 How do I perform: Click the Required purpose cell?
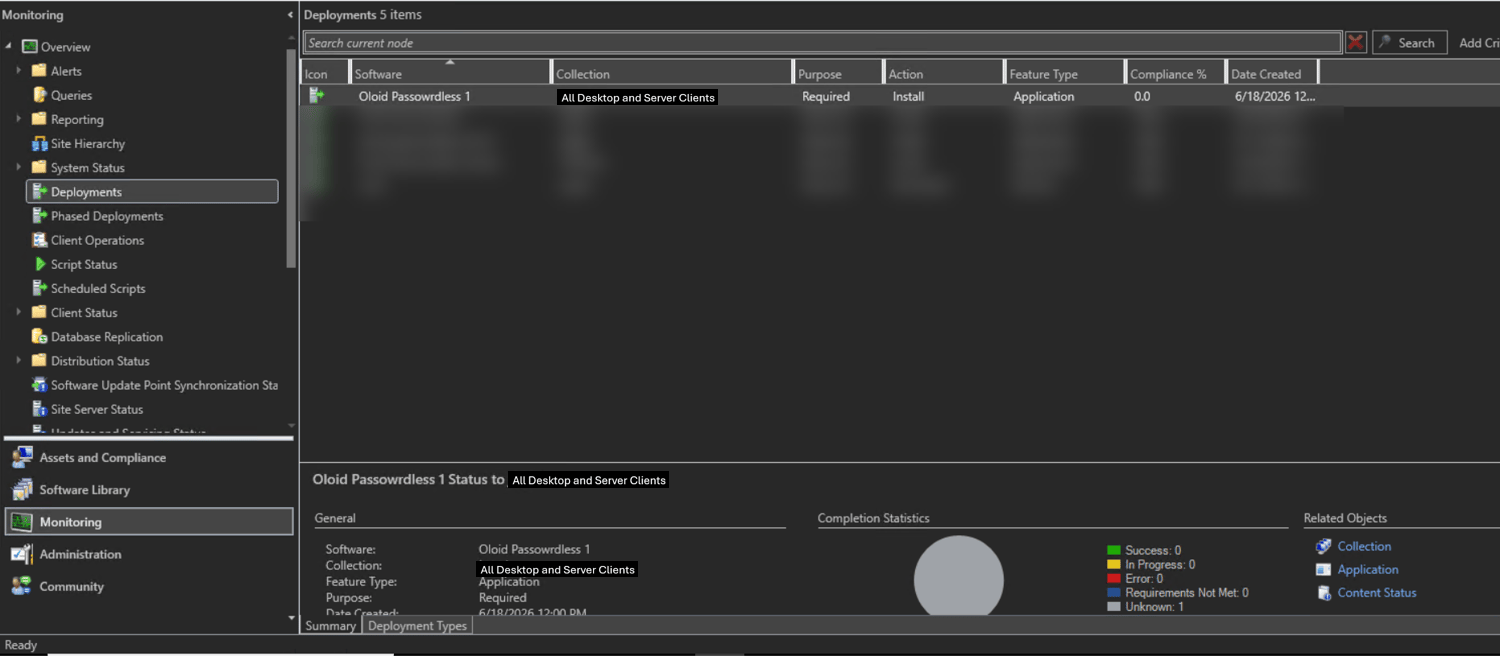(x=826, y=97)
